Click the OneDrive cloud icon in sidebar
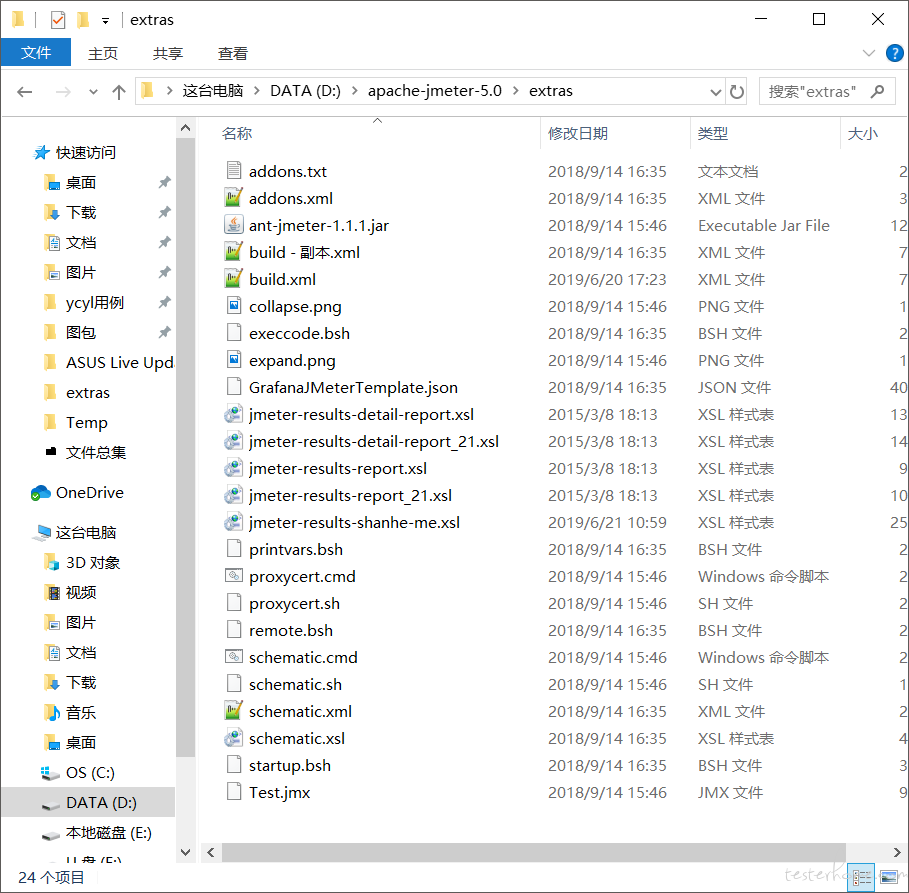Viewport: 909px width, 893px height. coord(41,493)
